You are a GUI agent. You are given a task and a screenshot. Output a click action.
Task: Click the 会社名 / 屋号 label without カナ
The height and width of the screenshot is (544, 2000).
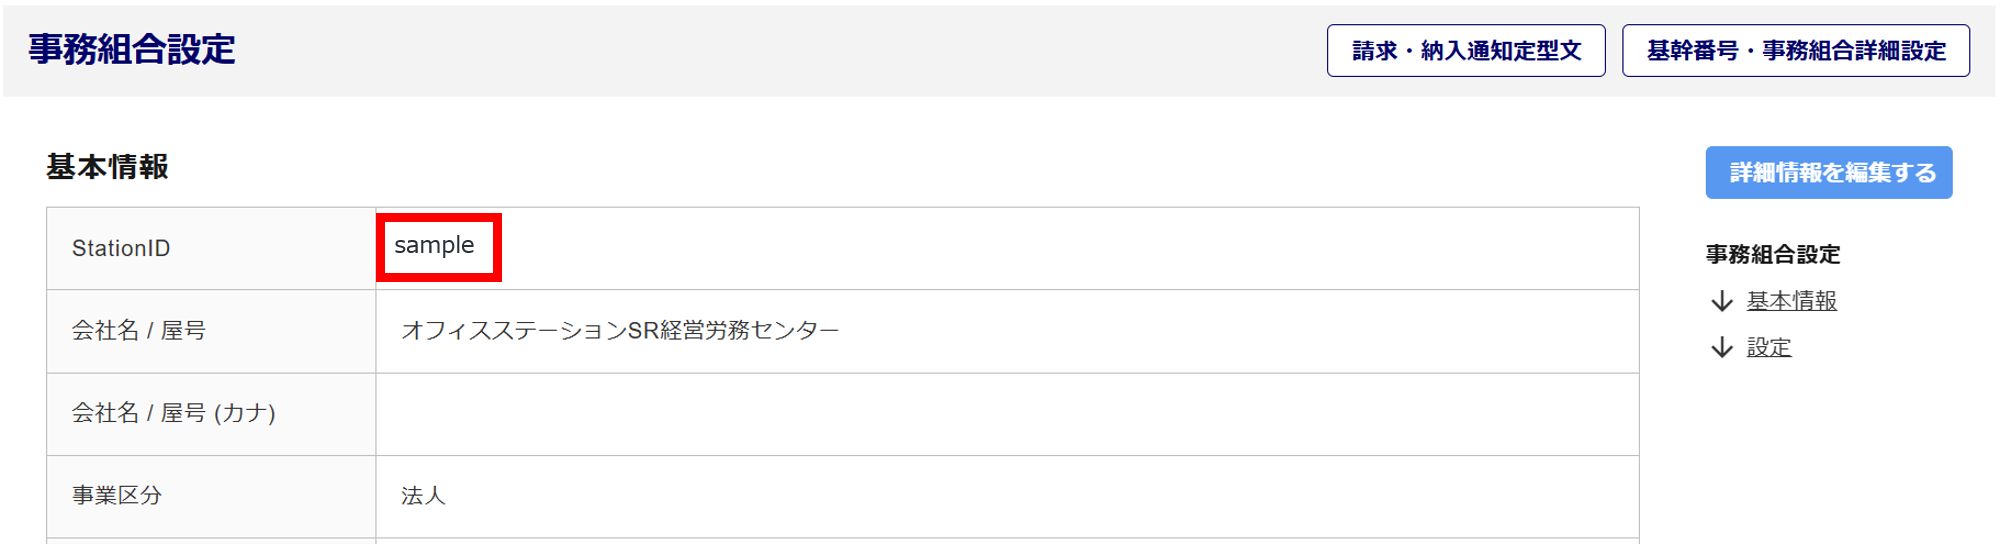(x=138, y=331)
